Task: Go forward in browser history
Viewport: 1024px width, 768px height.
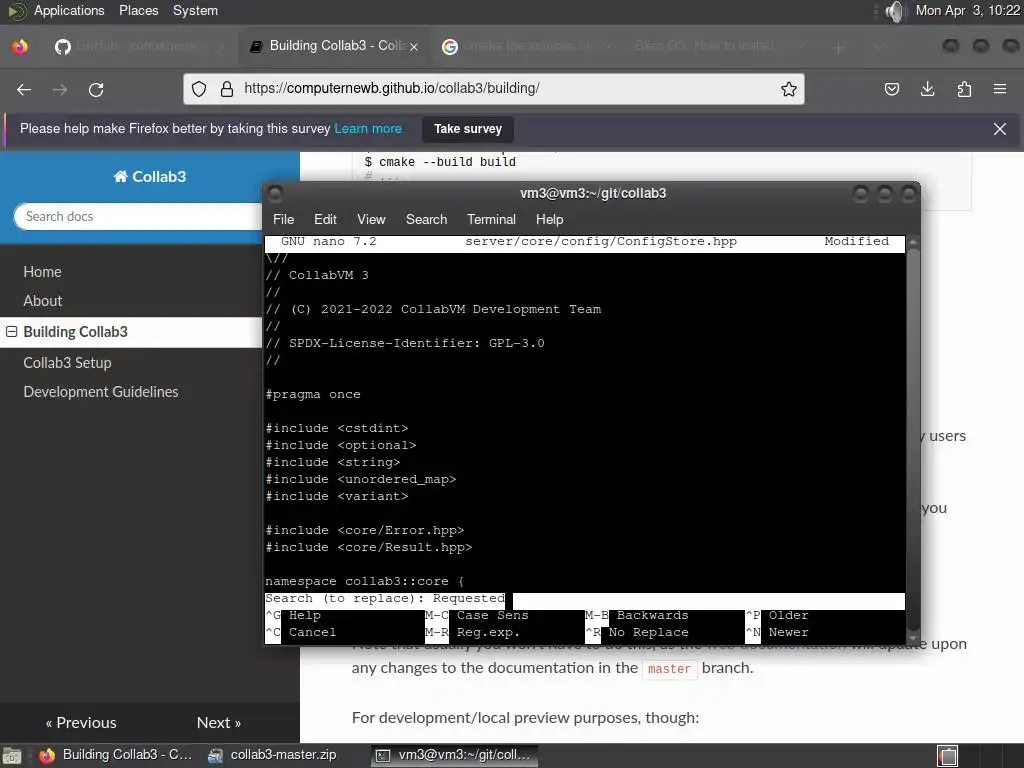Action: (60, 89)
